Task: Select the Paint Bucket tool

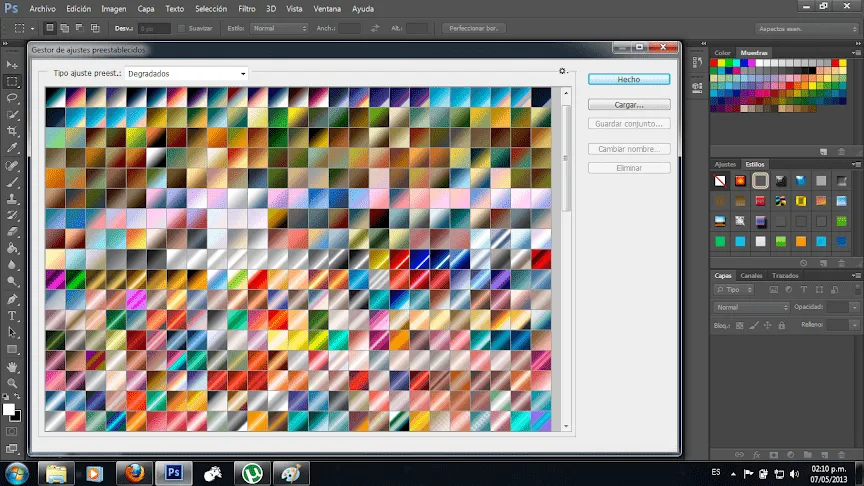Action: click(12, 249)
